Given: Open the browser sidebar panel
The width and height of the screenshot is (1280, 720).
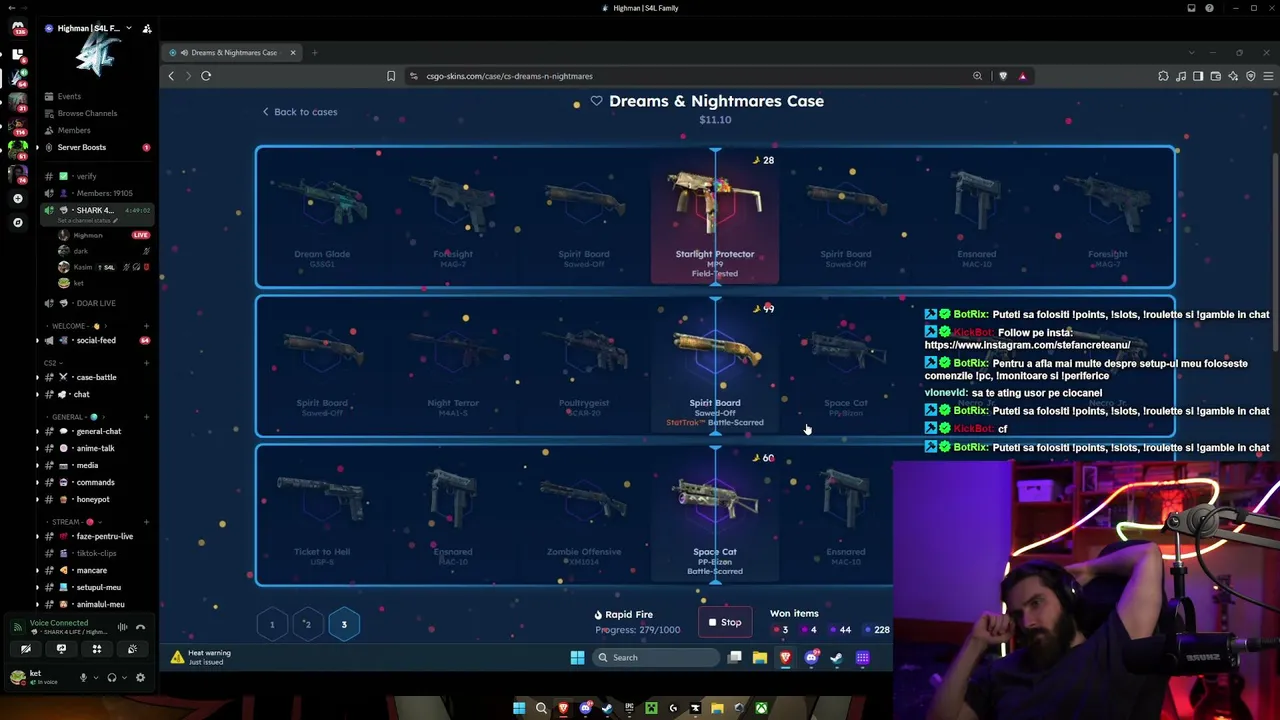Looking at the screenshot, I should 1198,76.
